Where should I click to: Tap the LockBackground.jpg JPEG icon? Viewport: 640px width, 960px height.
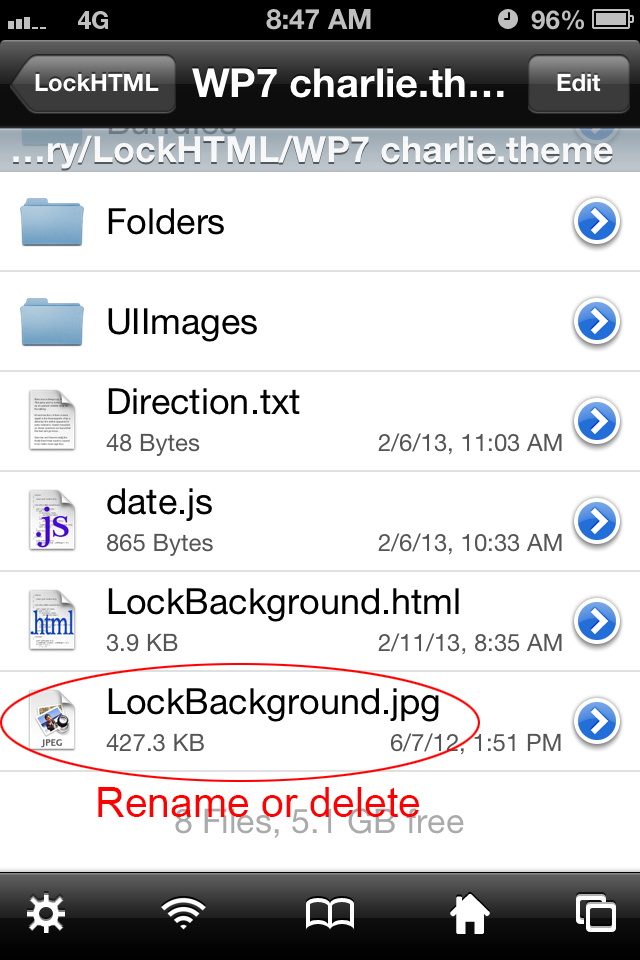point(50,721)
